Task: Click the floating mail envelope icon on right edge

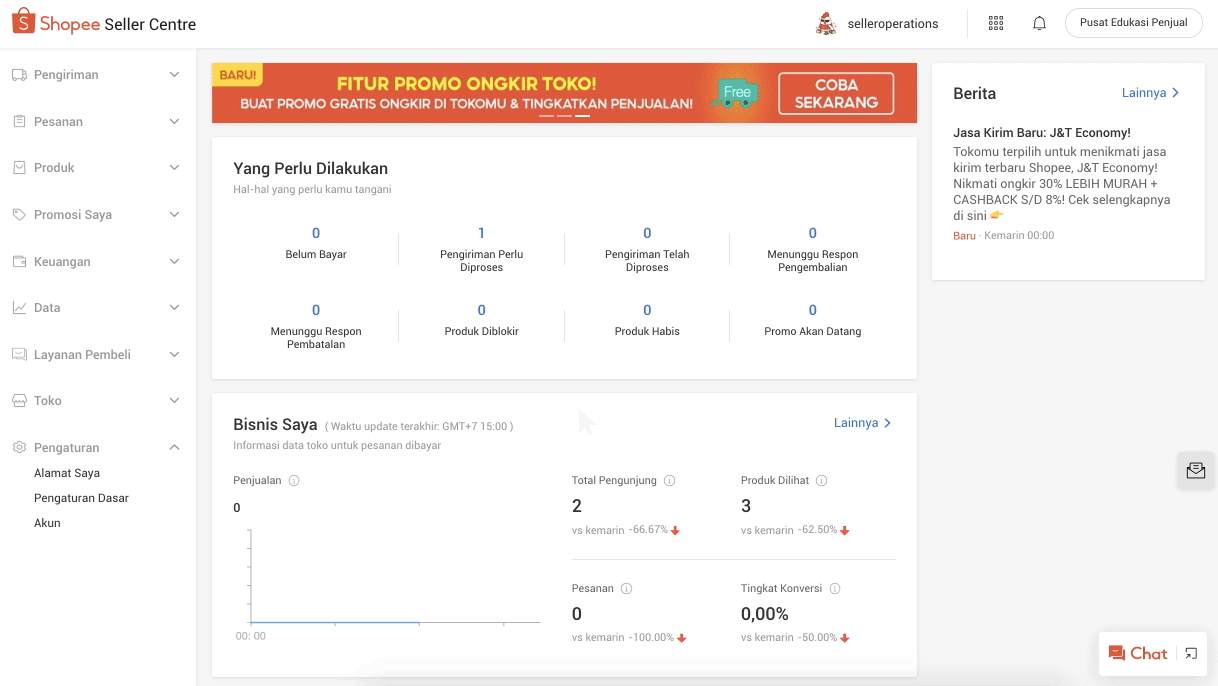Action: (1195, 470)
